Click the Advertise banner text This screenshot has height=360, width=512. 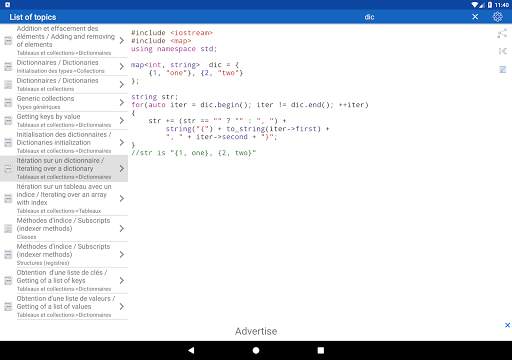point(256,331)
